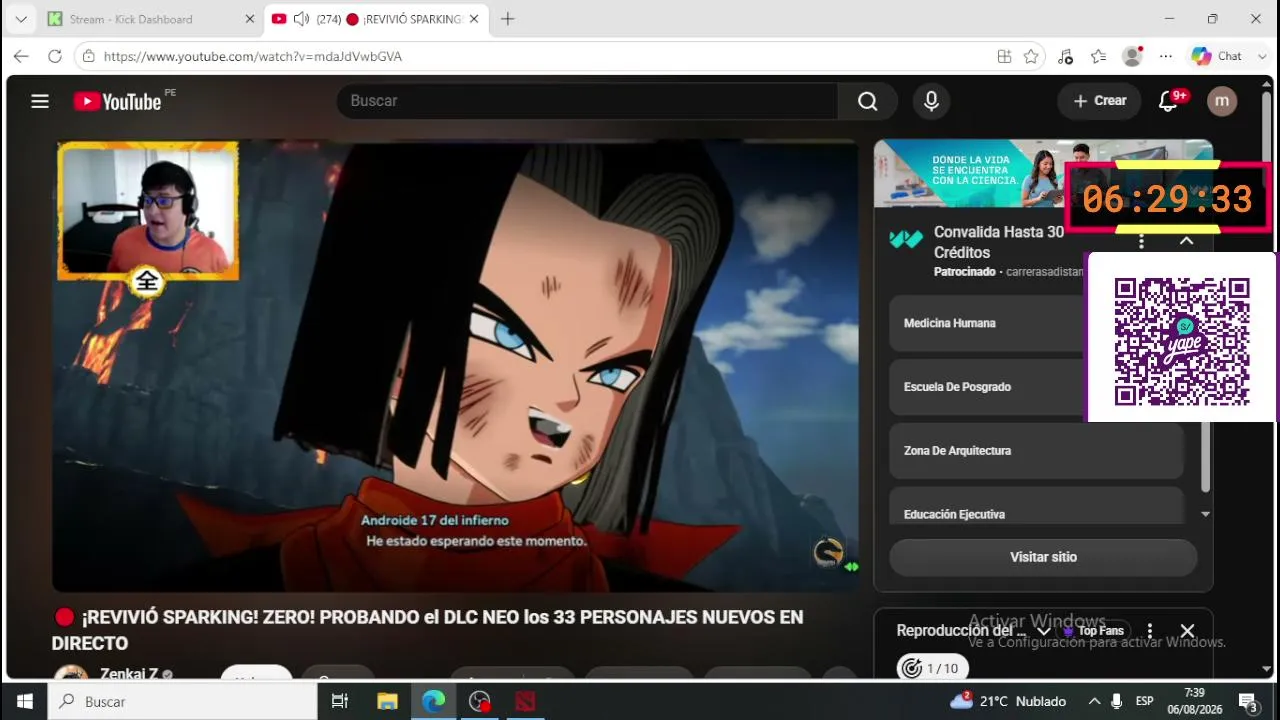
Task: Click the system tray microphone icon
Action: click(1117, 701)
